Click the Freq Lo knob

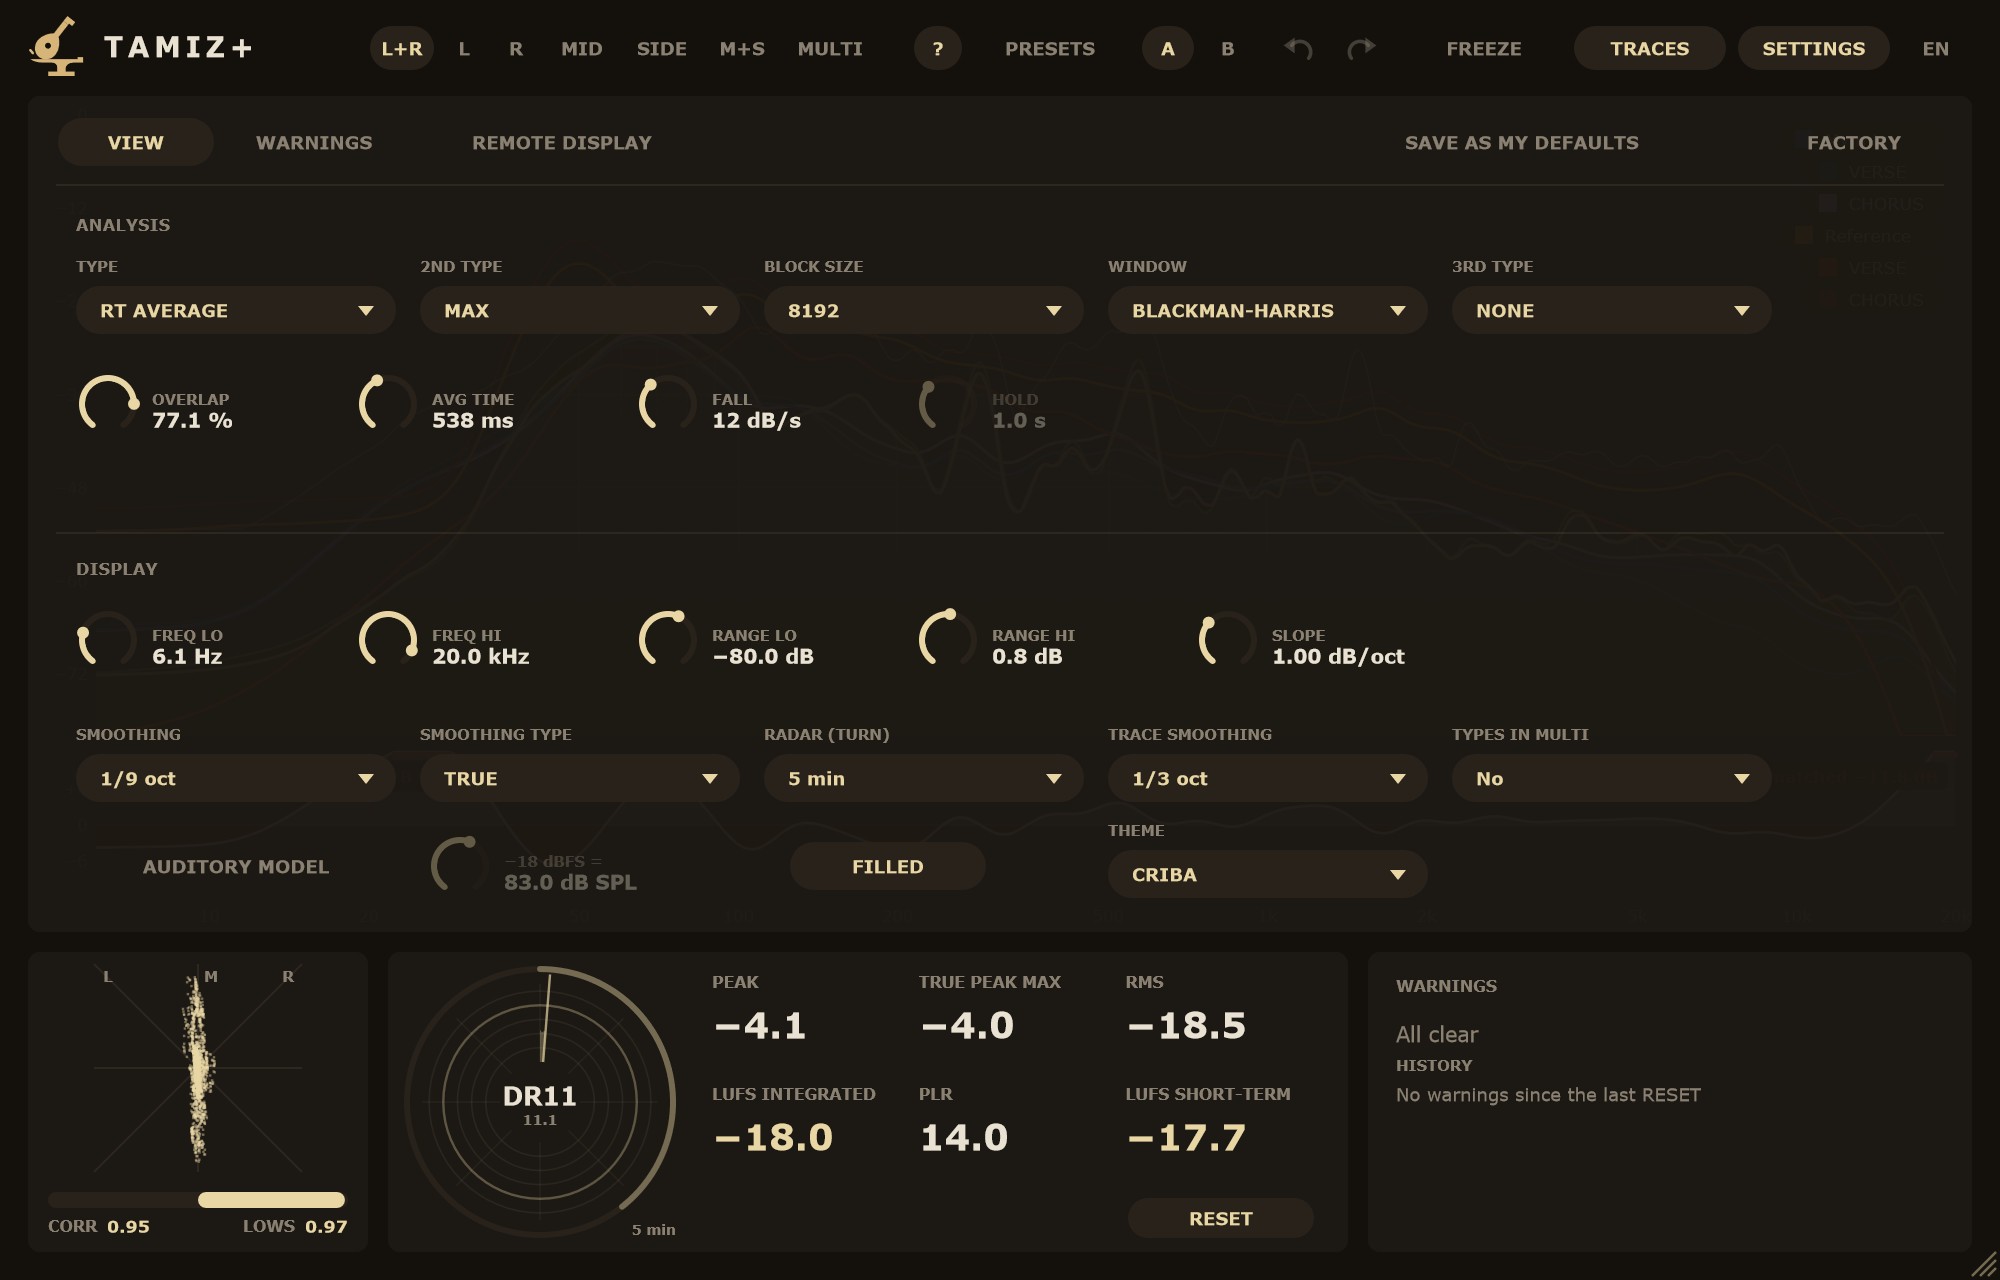coord(108,640)
